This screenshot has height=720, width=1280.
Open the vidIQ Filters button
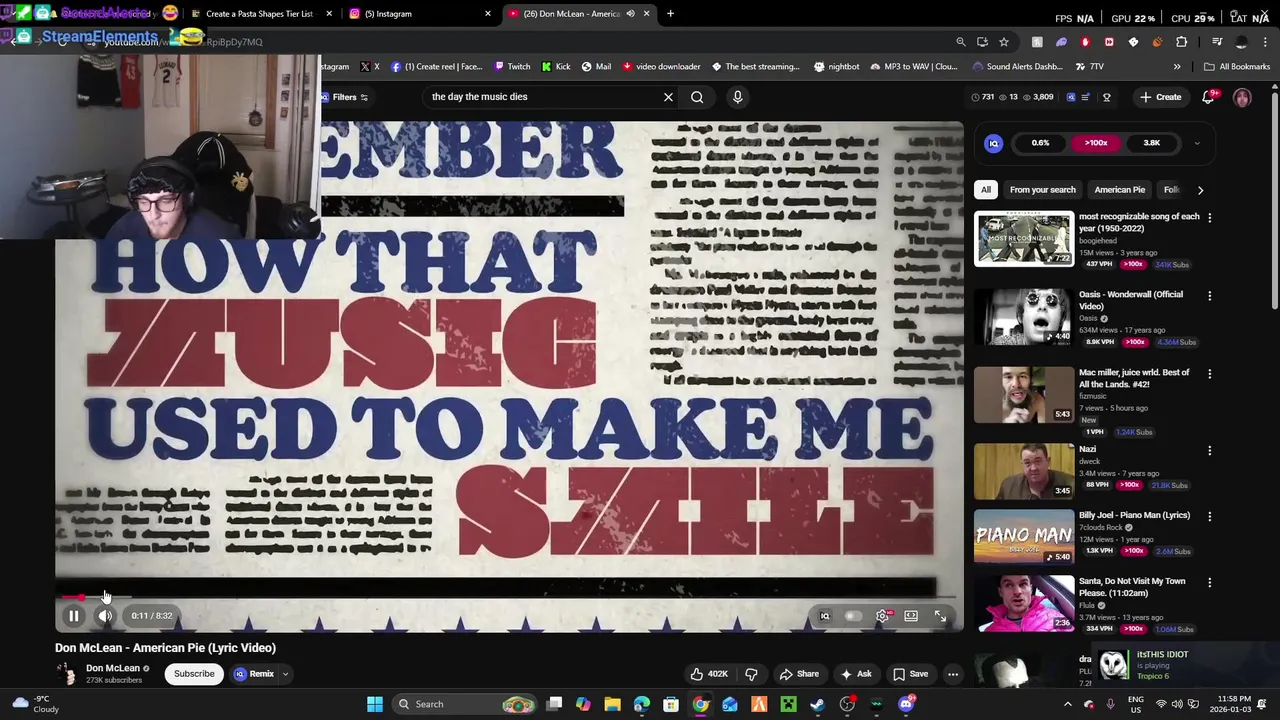pyautogui.click(x=344, y=97)
